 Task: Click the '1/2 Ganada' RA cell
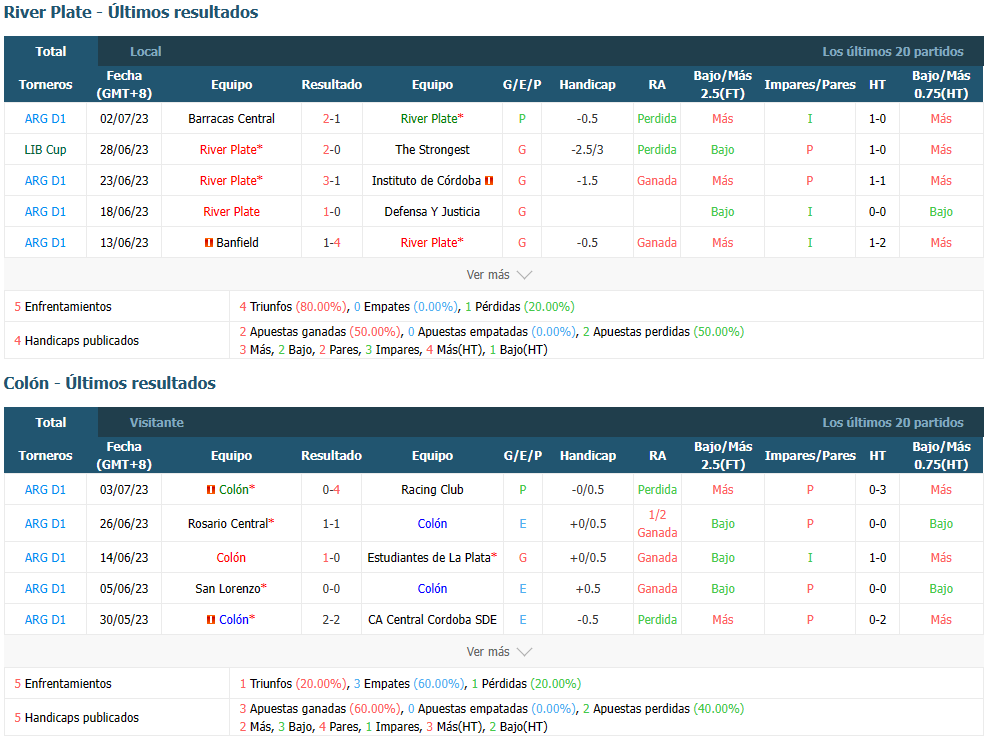(657, 524)
